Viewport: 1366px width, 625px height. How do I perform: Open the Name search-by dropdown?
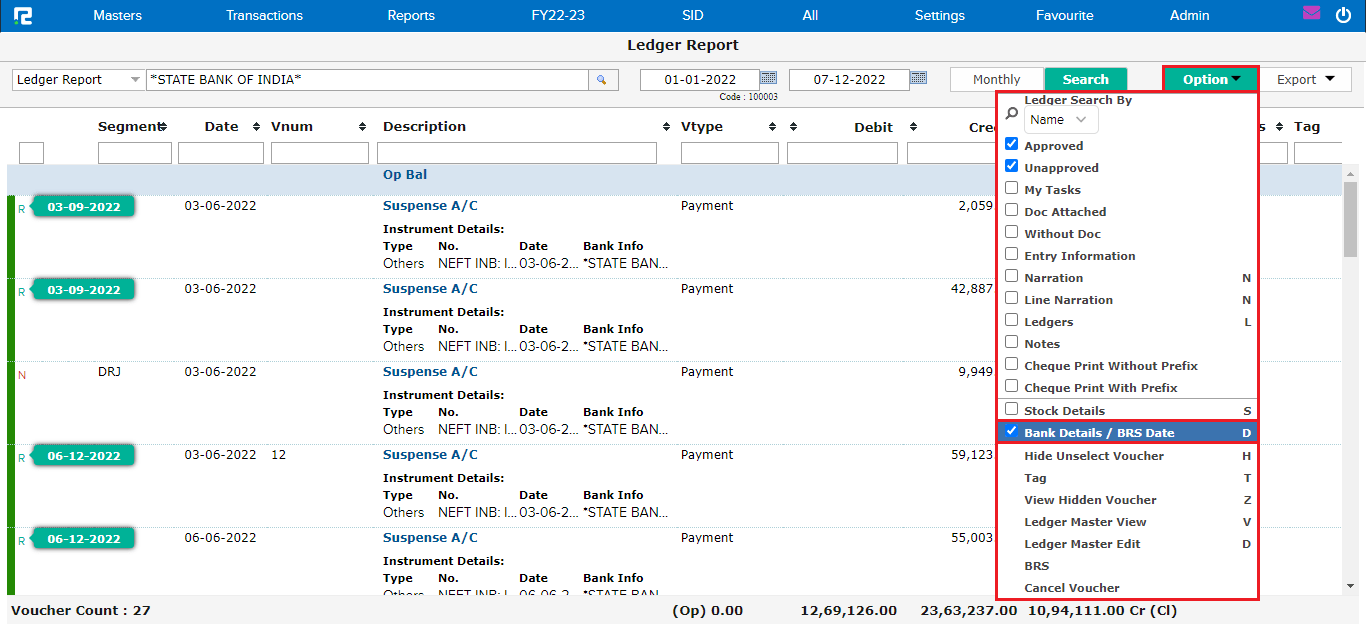click(1060, 120)
